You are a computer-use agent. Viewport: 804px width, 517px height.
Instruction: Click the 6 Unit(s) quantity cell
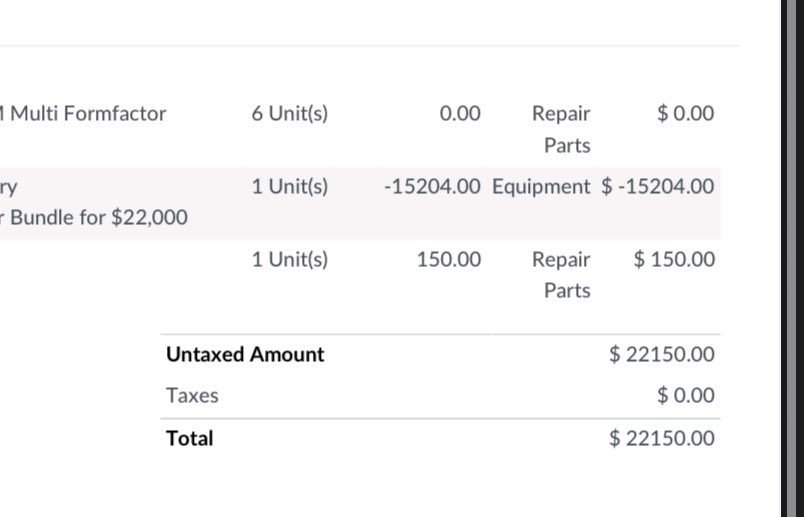point(290,113)
